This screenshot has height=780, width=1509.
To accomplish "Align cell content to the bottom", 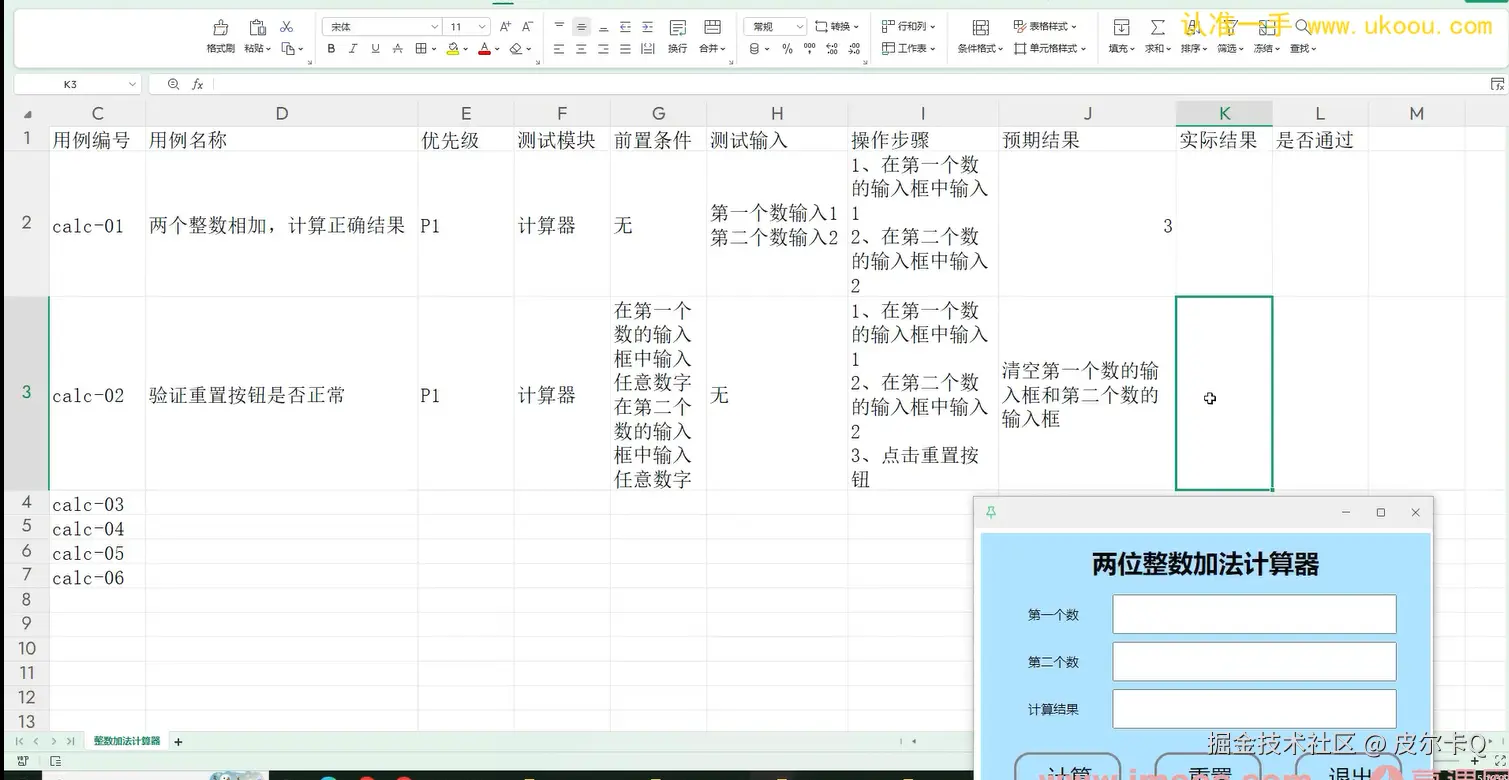I will (x=603, y=27).
